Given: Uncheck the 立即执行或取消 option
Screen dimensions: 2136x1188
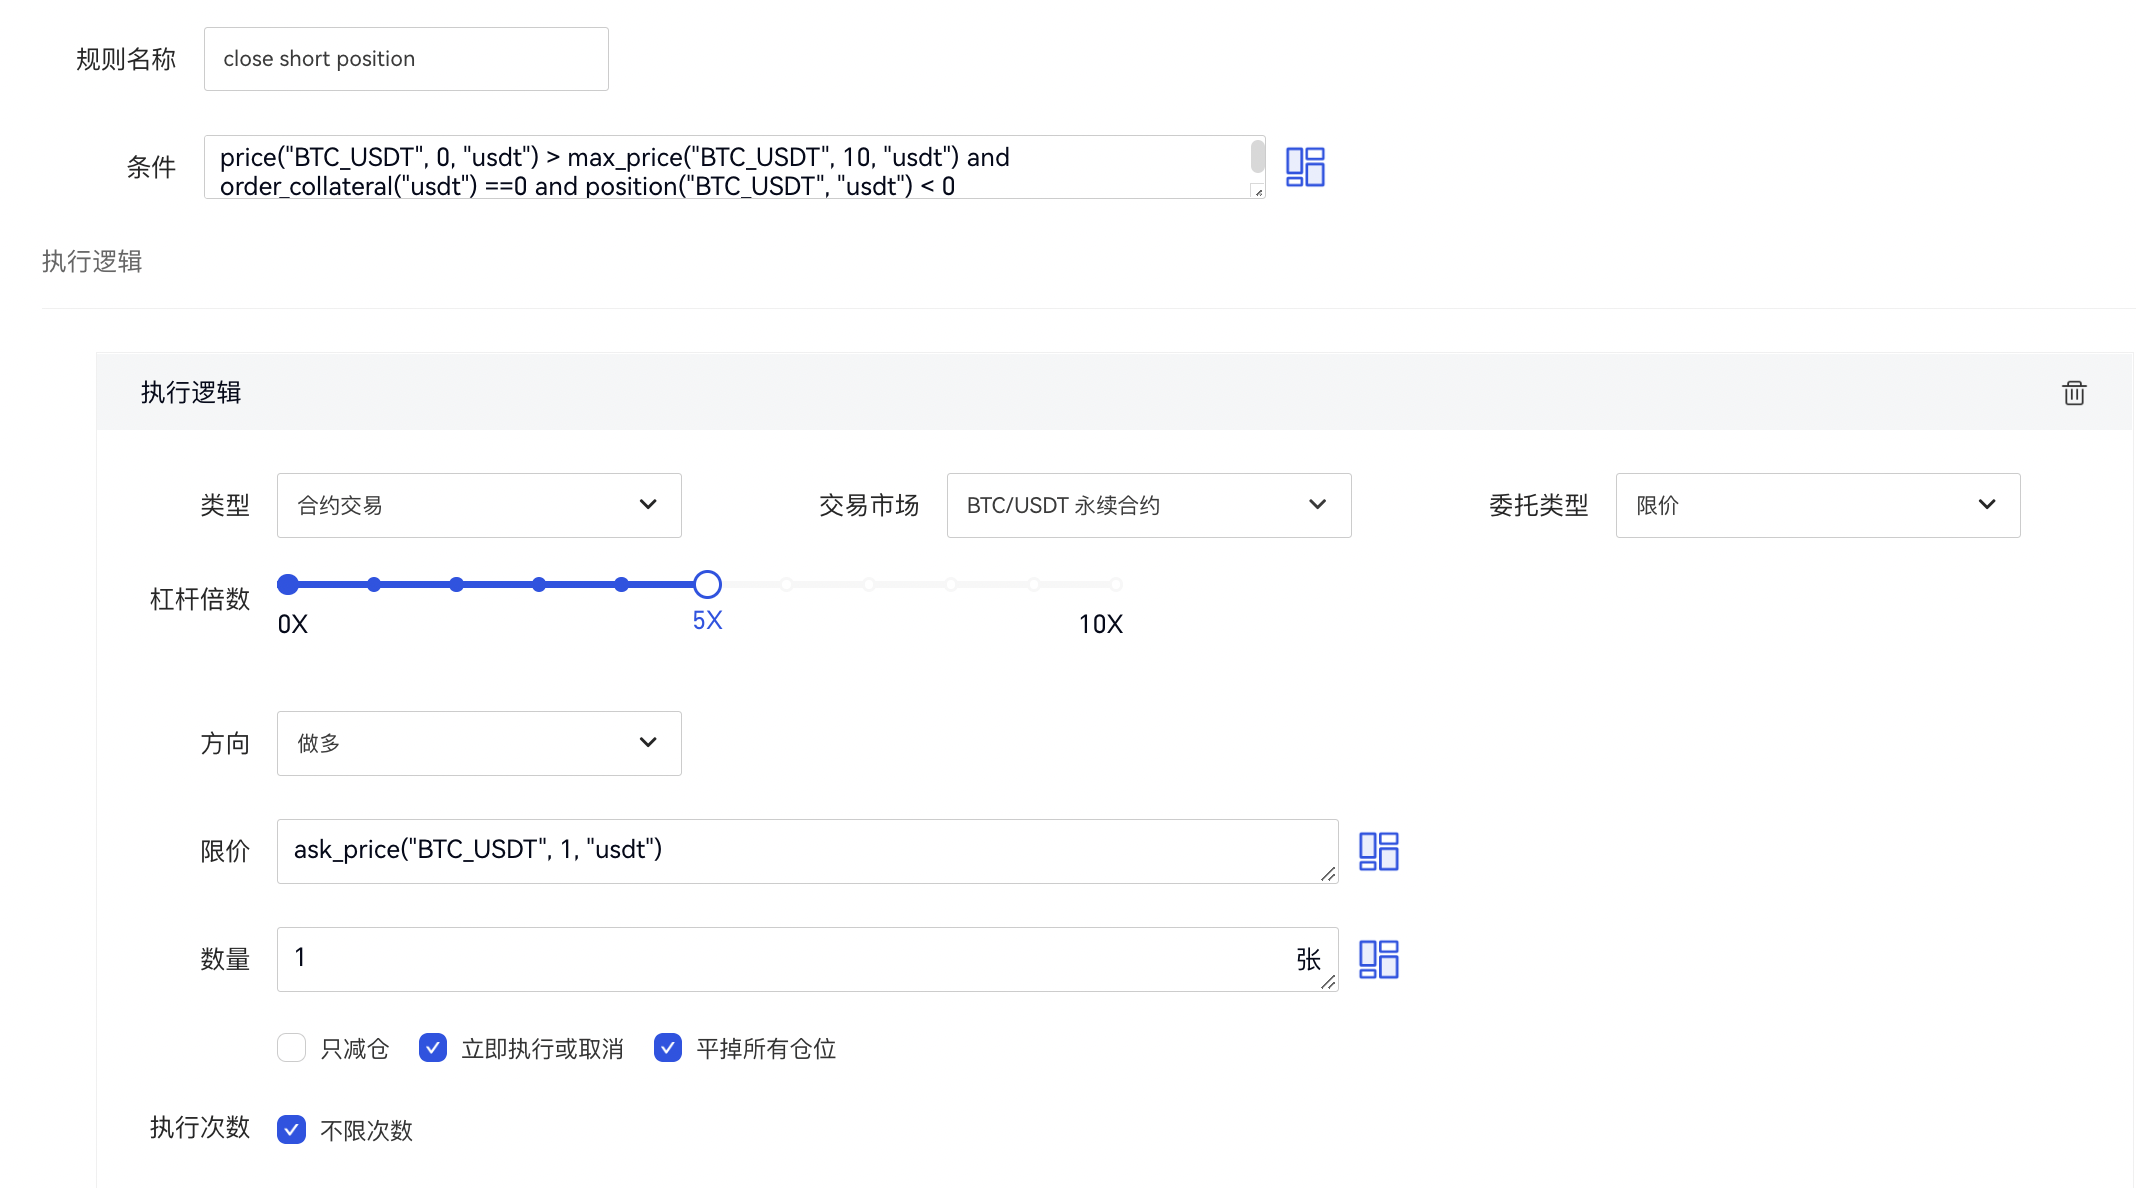Looking at the screenshot, I should point(433,1048).
